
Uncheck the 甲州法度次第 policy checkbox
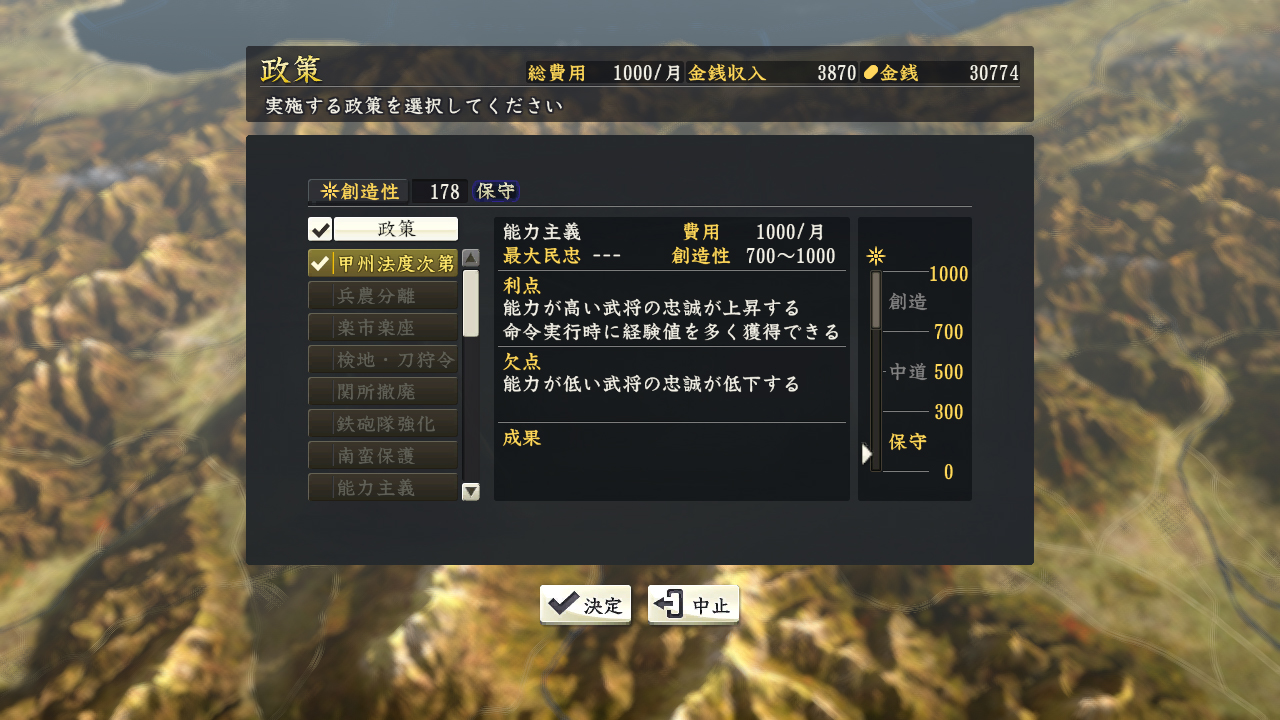[x=320, y=264]
